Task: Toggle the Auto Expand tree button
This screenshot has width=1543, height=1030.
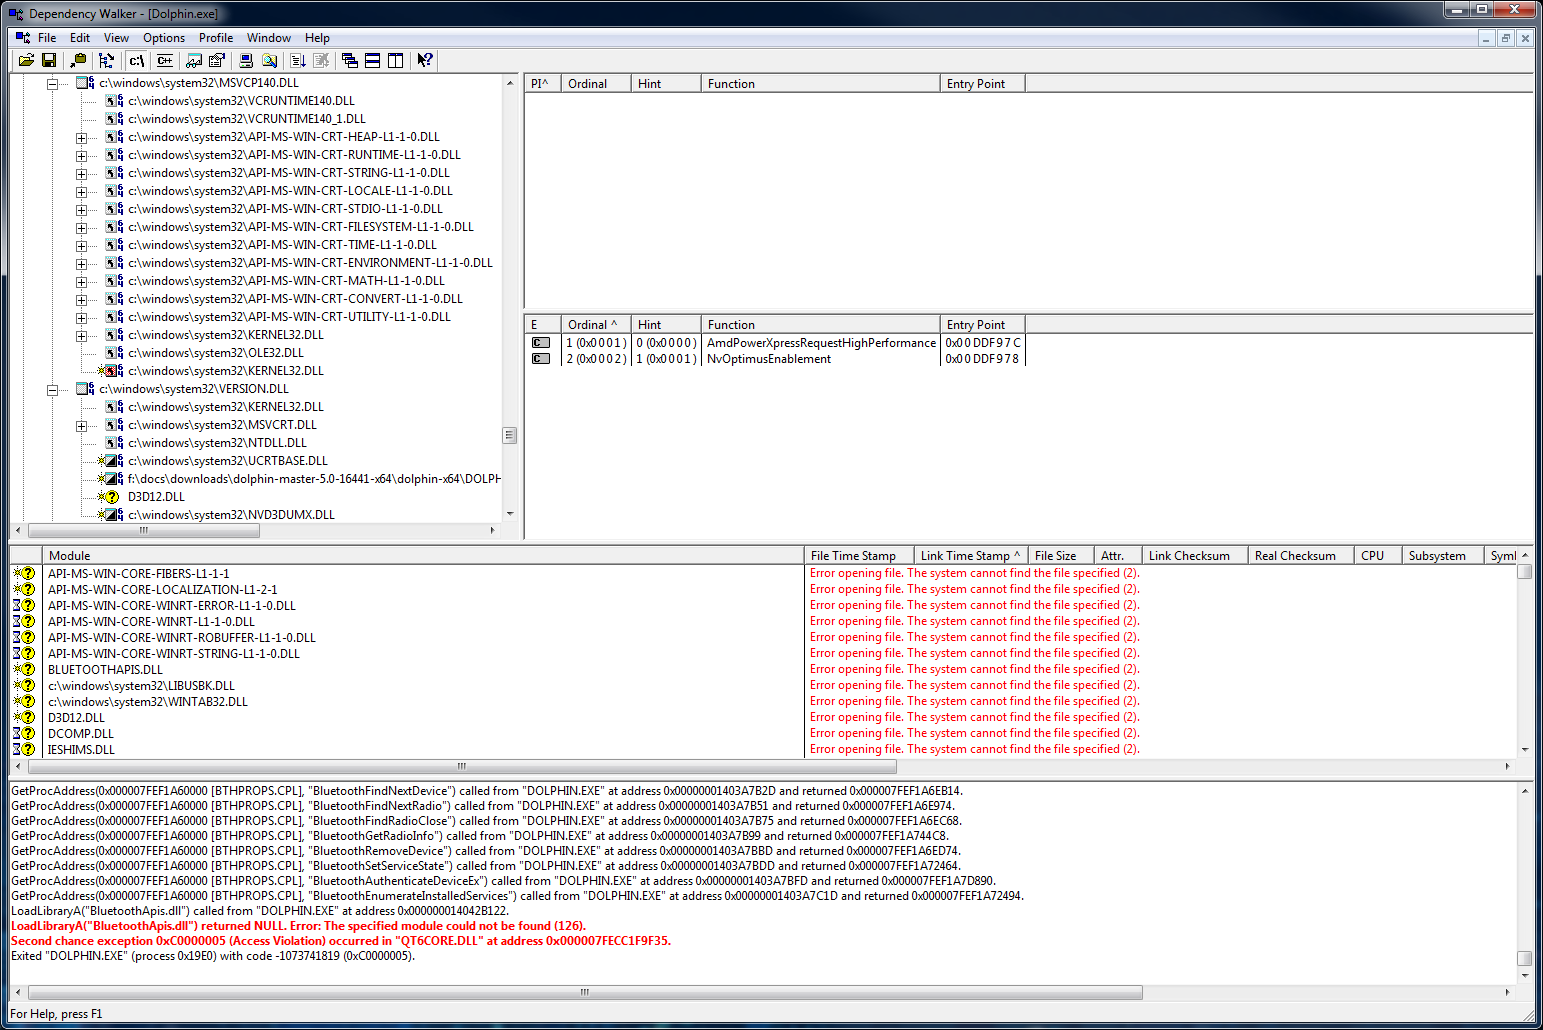Action: pos(106,60)
